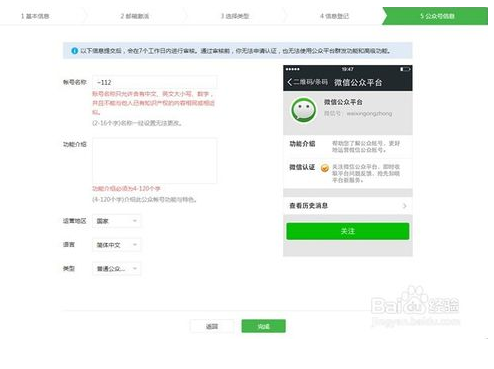
Task: Click the green WeChat avatar in the preview
Action: pos(304,110)
